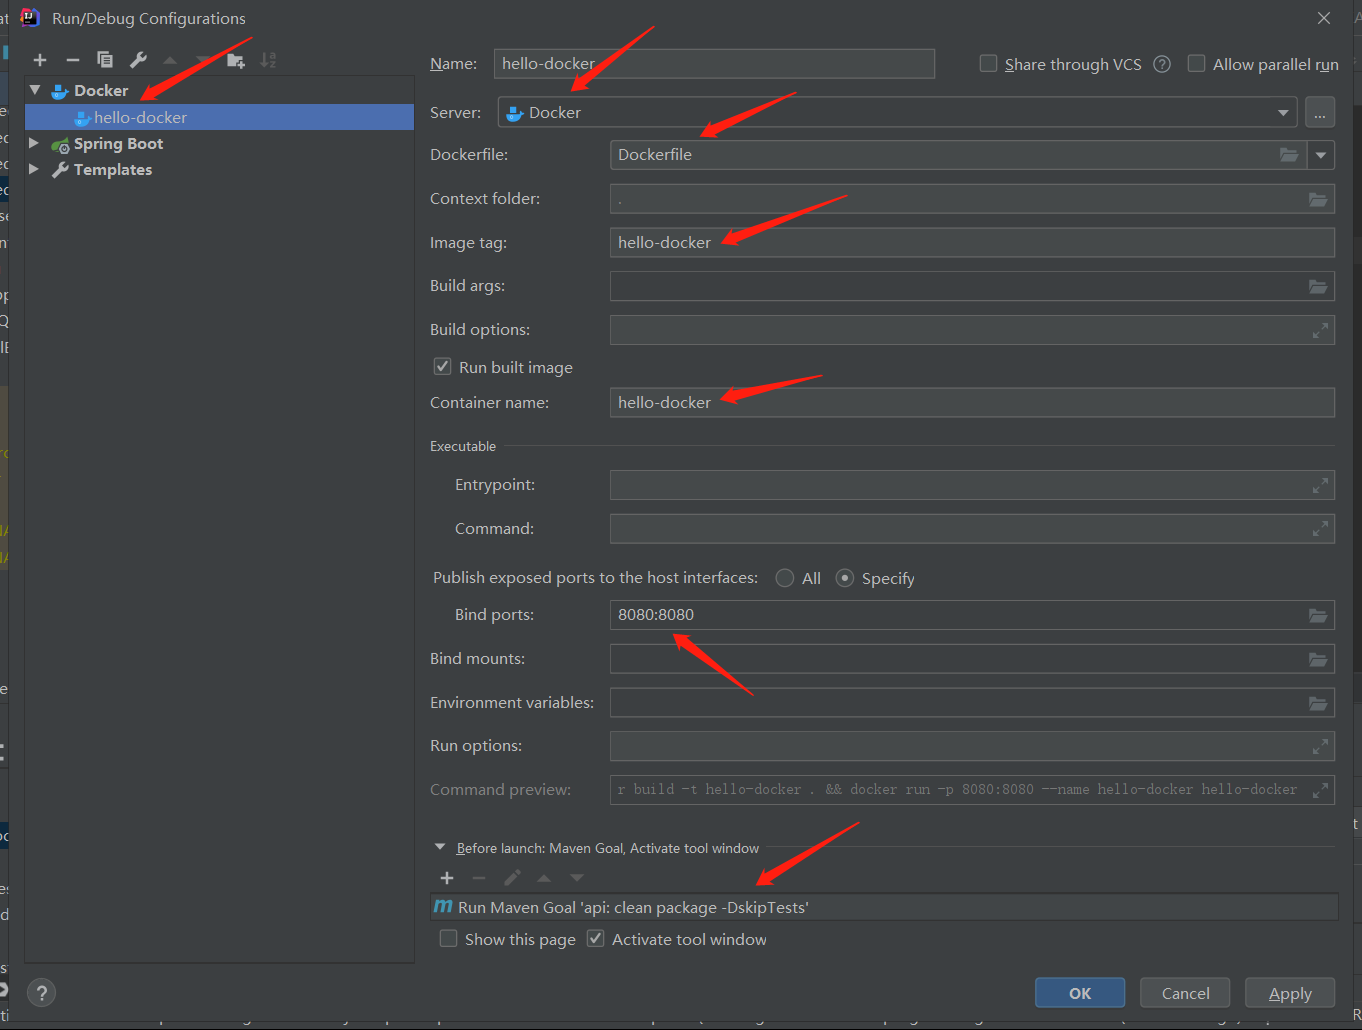
Task: Expand the Build options field
Action: coord(1320,330)
